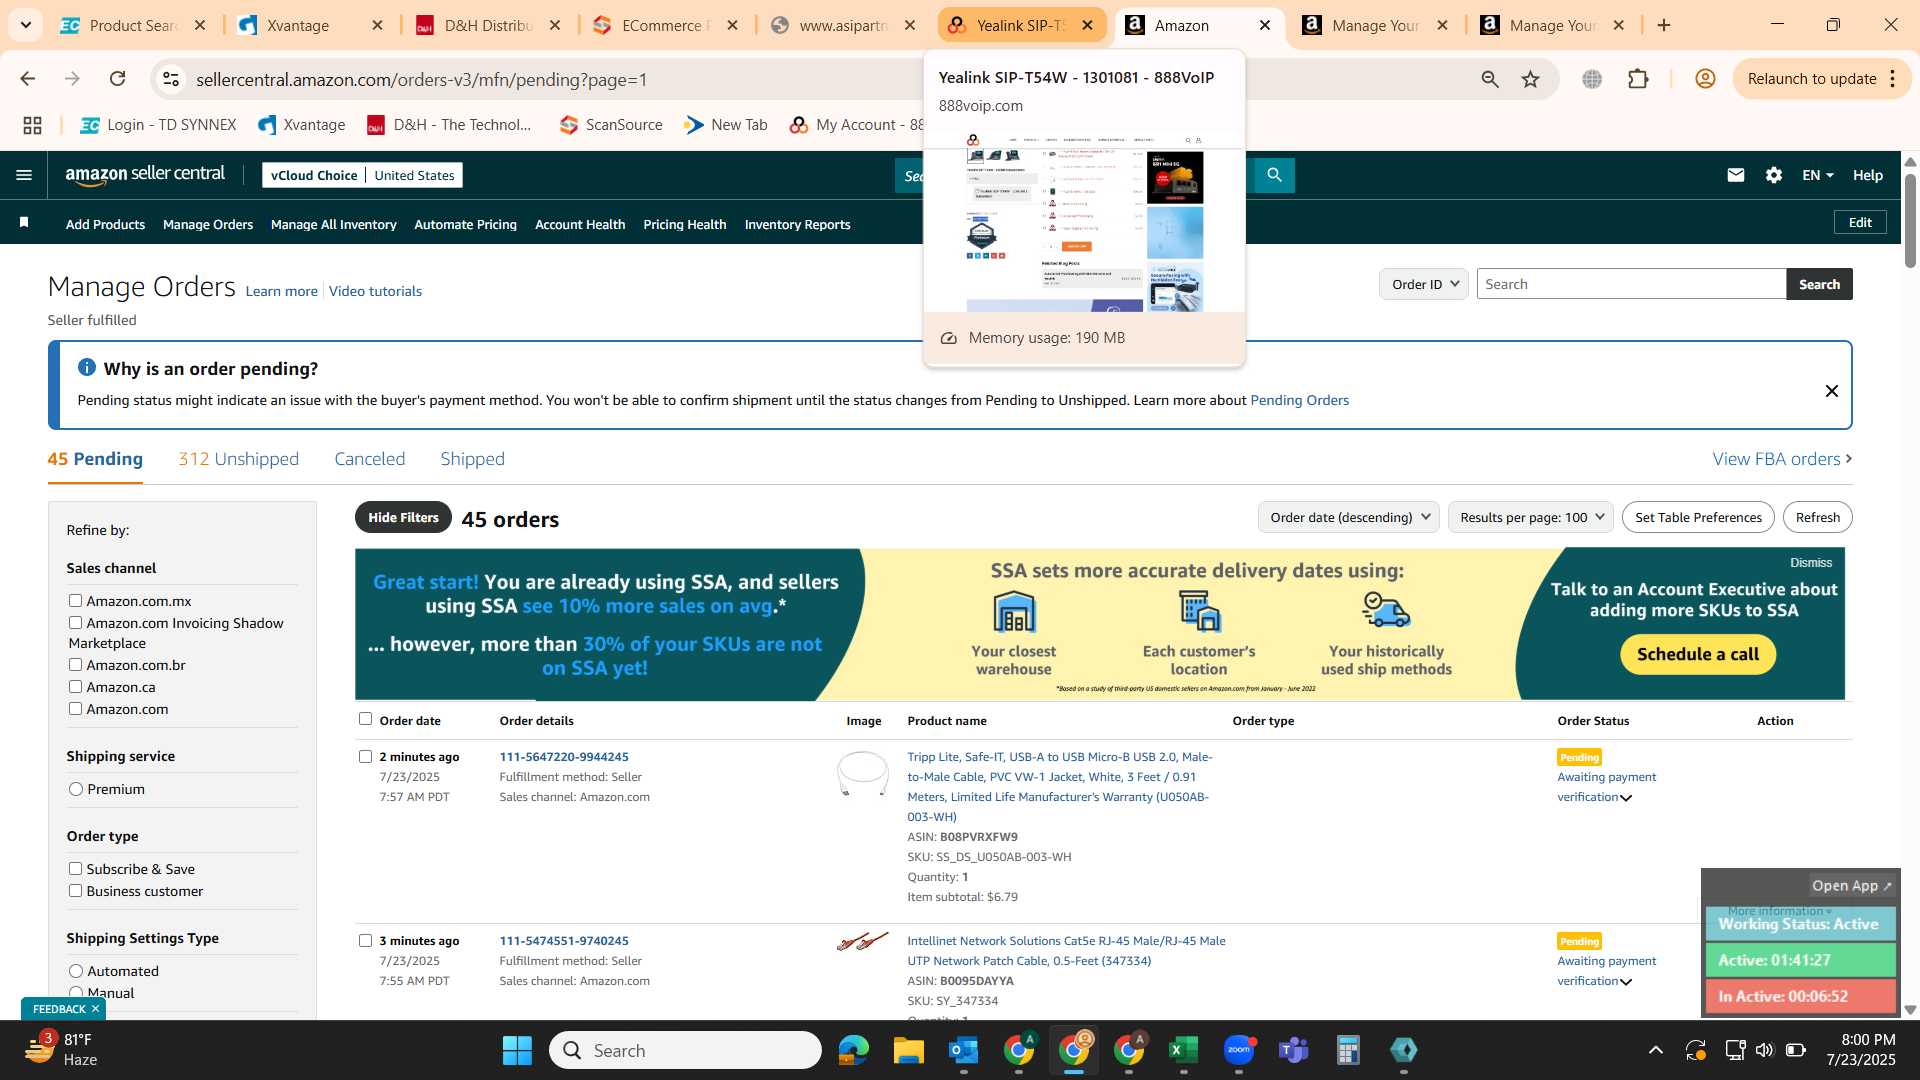Click the Refresh orders button

[1817, 517]
